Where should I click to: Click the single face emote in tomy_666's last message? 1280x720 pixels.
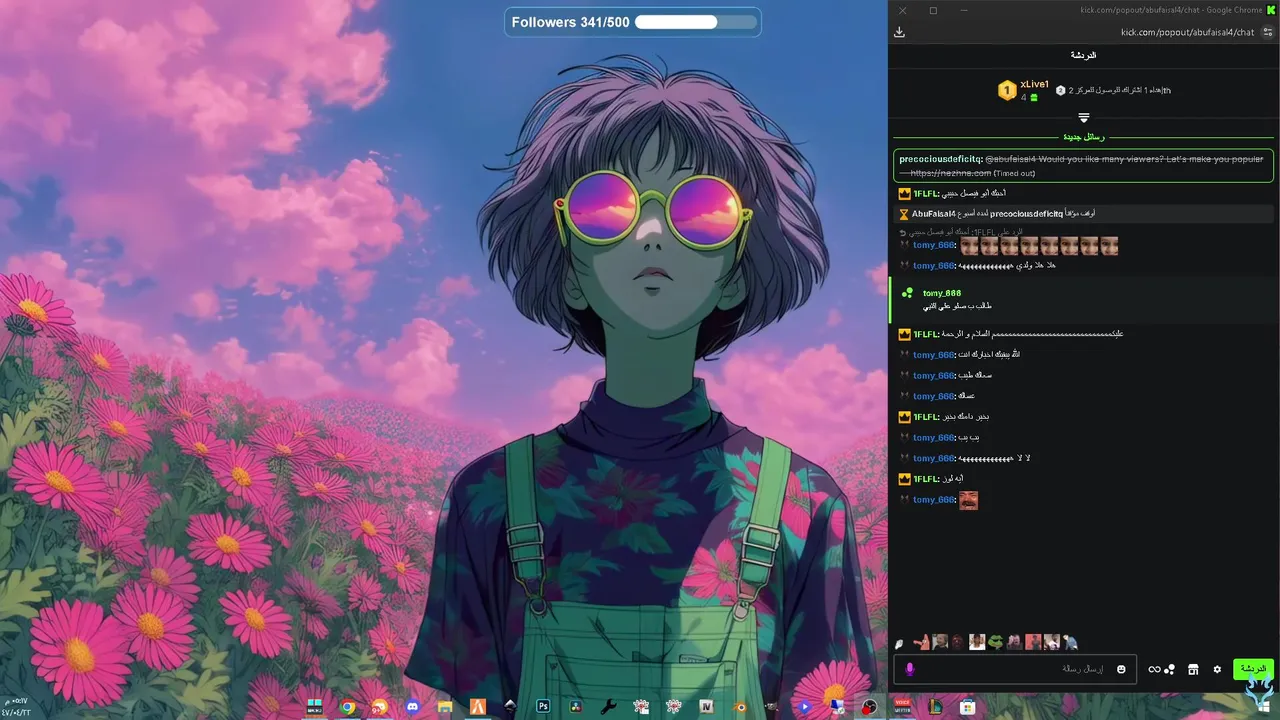click(x=968, y=500)
